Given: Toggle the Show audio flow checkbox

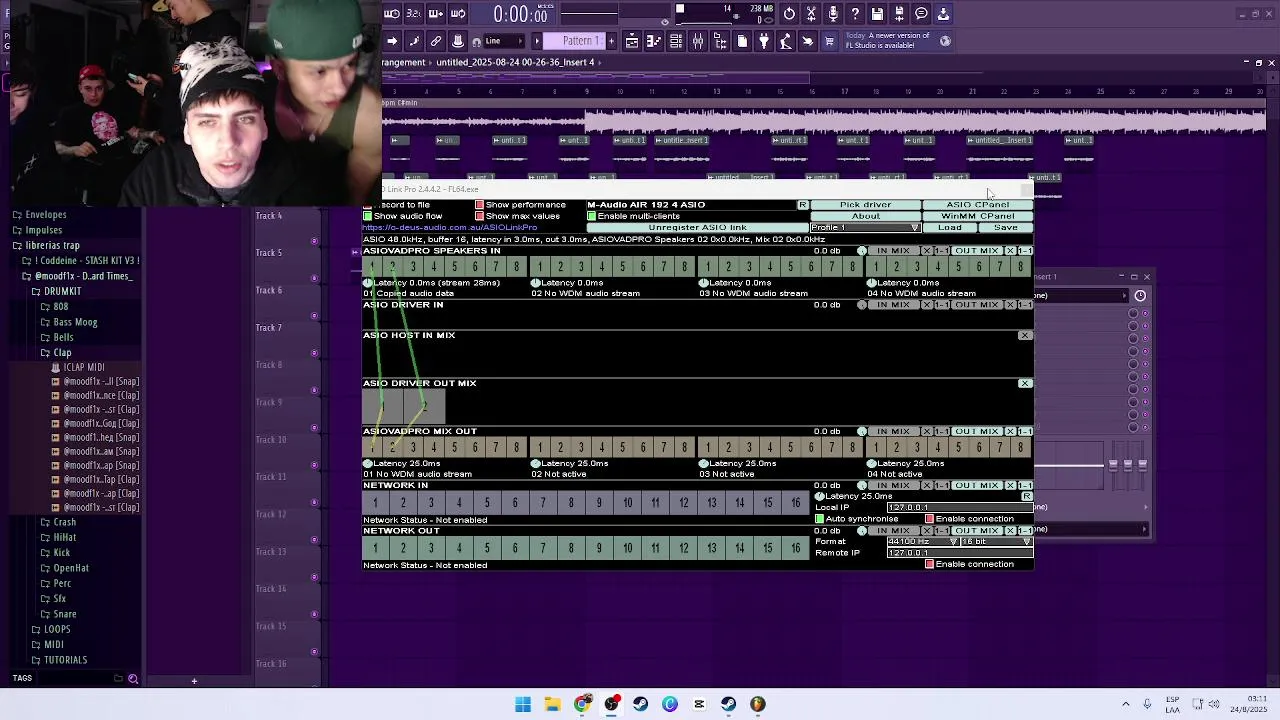Looking at the screenshot, I should pos(368,216).
